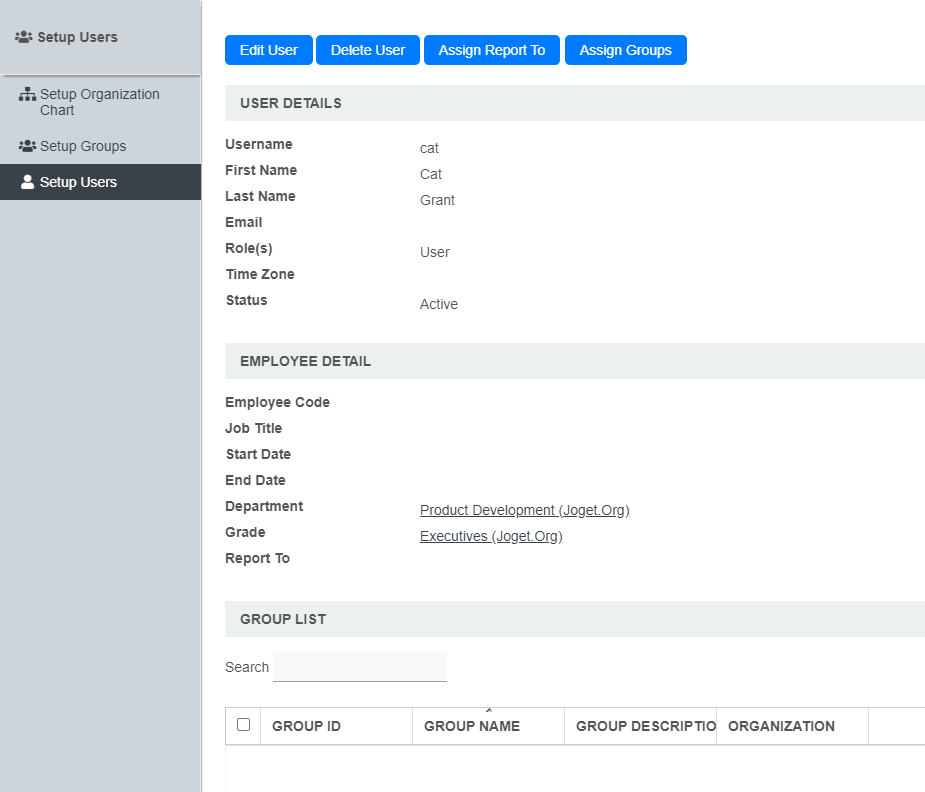The height and width of the screenshot is (792, 925).
Task: Open the Product Development (Joget.Org) department link
Action: tap(524, 510)
